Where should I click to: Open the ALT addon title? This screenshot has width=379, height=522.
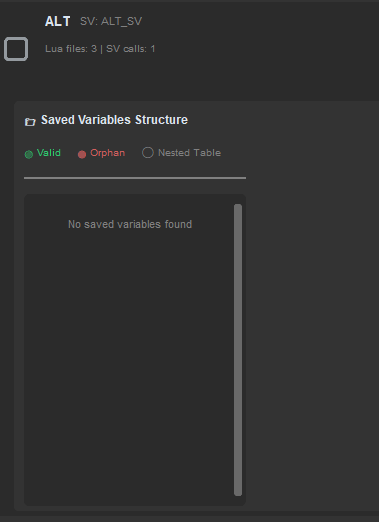(58, 21)
